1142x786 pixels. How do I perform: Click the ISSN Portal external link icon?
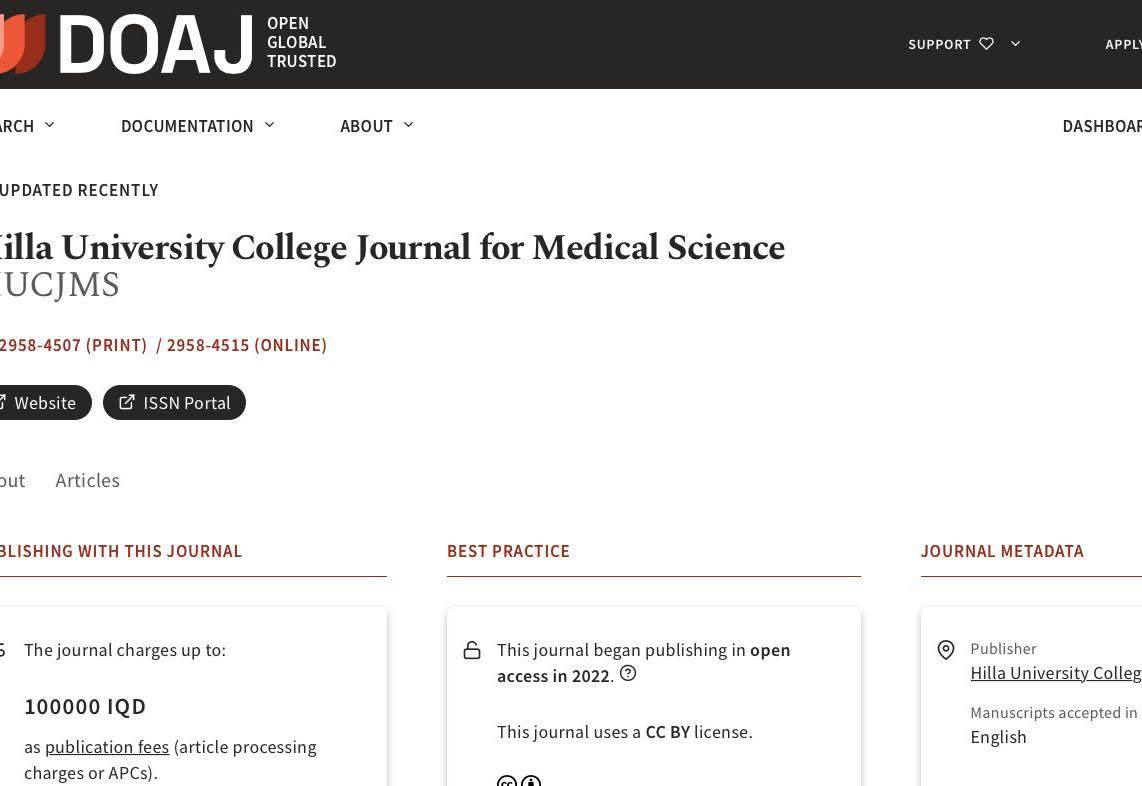click(x=127, y=402)
